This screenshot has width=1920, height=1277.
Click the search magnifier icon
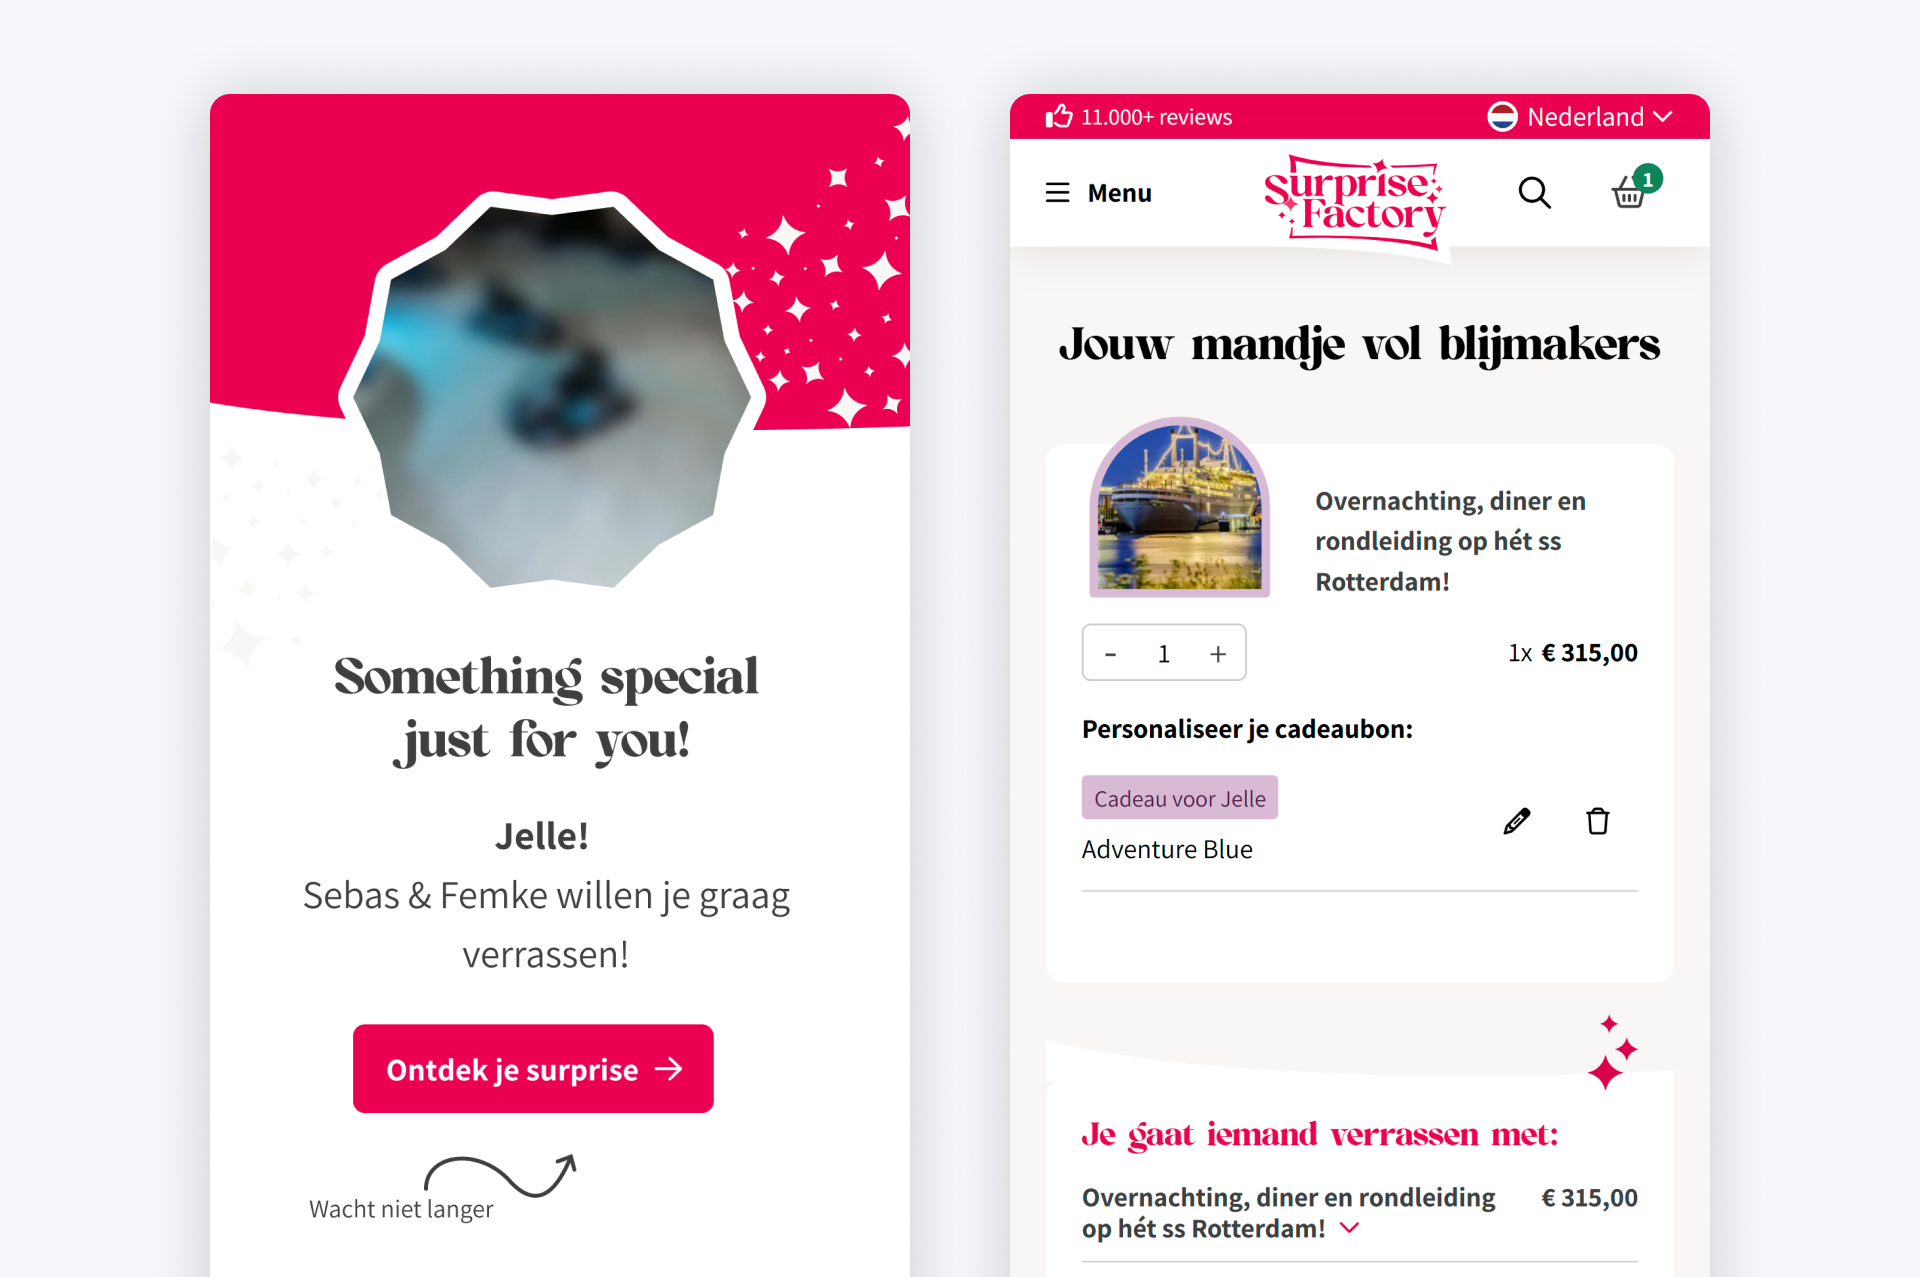1534,192
